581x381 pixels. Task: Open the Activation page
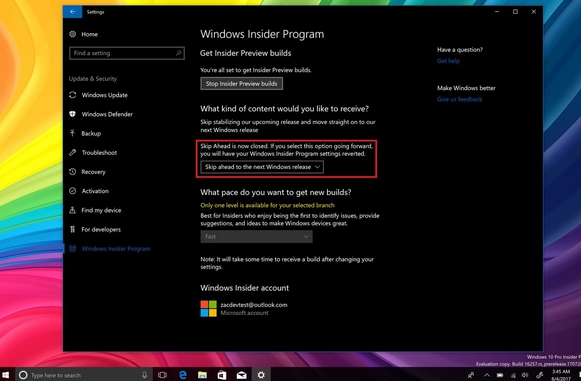pos(95,191)
